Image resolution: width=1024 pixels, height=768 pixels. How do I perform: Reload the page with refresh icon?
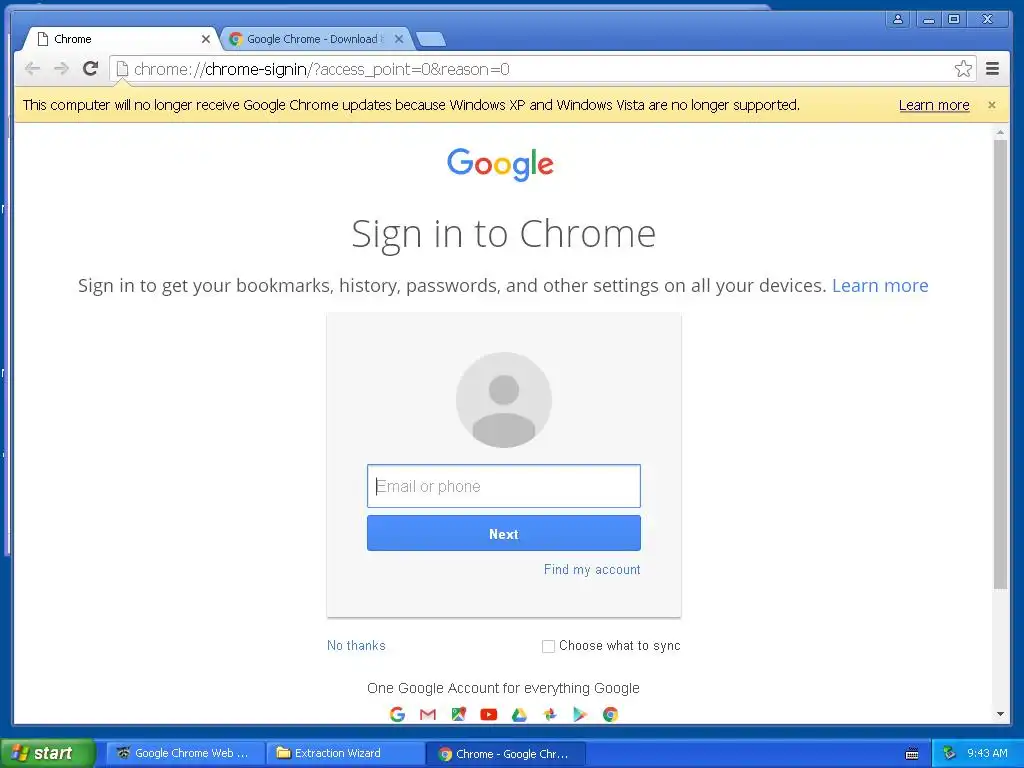pyautogui.click(x=90, y=69)
